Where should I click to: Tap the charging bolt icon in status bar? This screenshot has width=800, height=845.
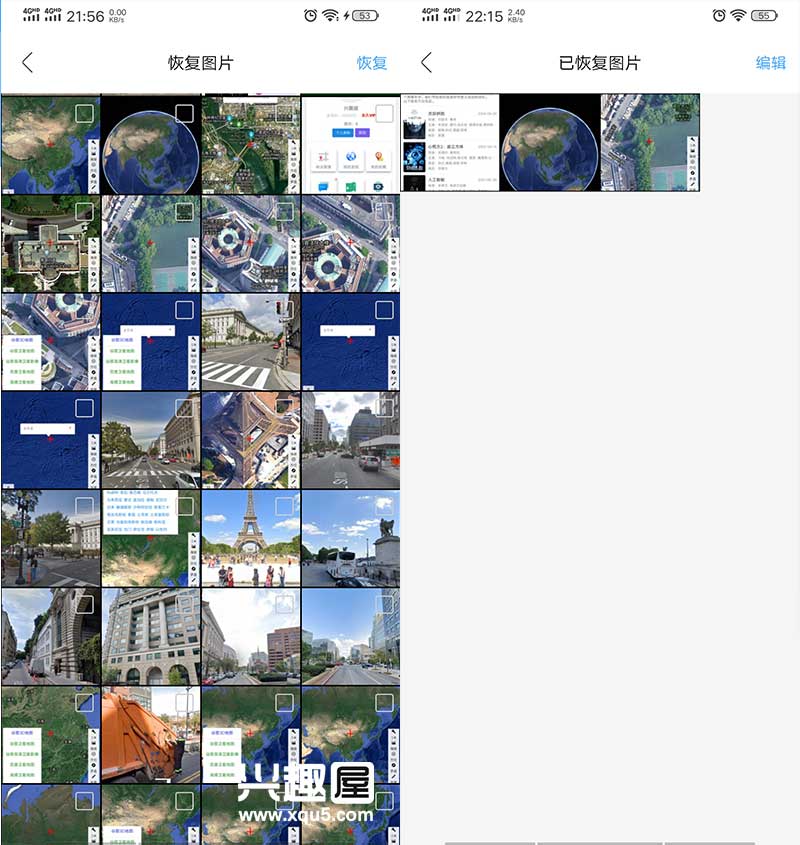pyautogui.click(x=346, y=16)
